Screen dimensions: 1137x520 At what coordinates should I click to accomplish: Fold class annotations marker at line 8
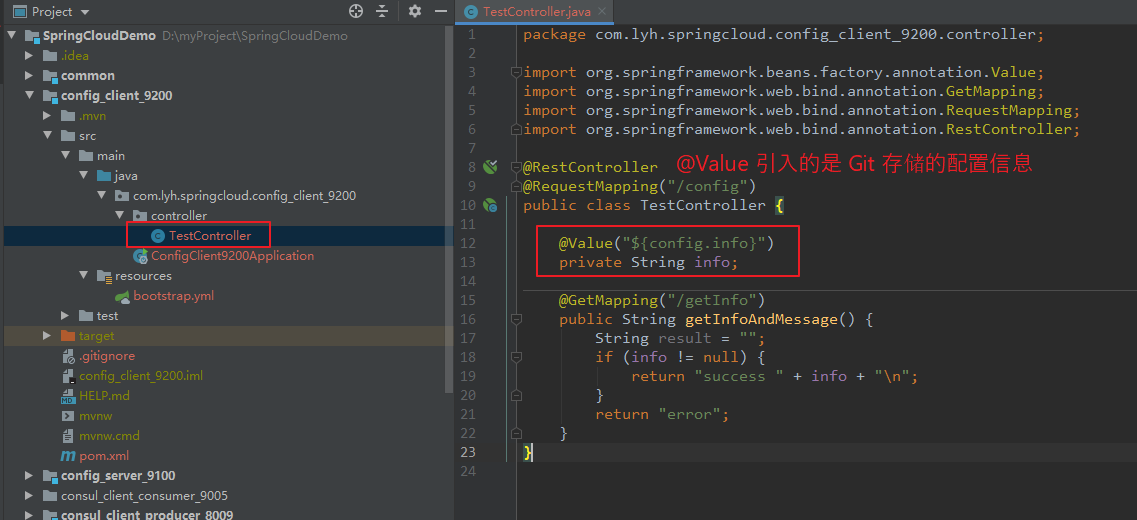coord(516,167)
